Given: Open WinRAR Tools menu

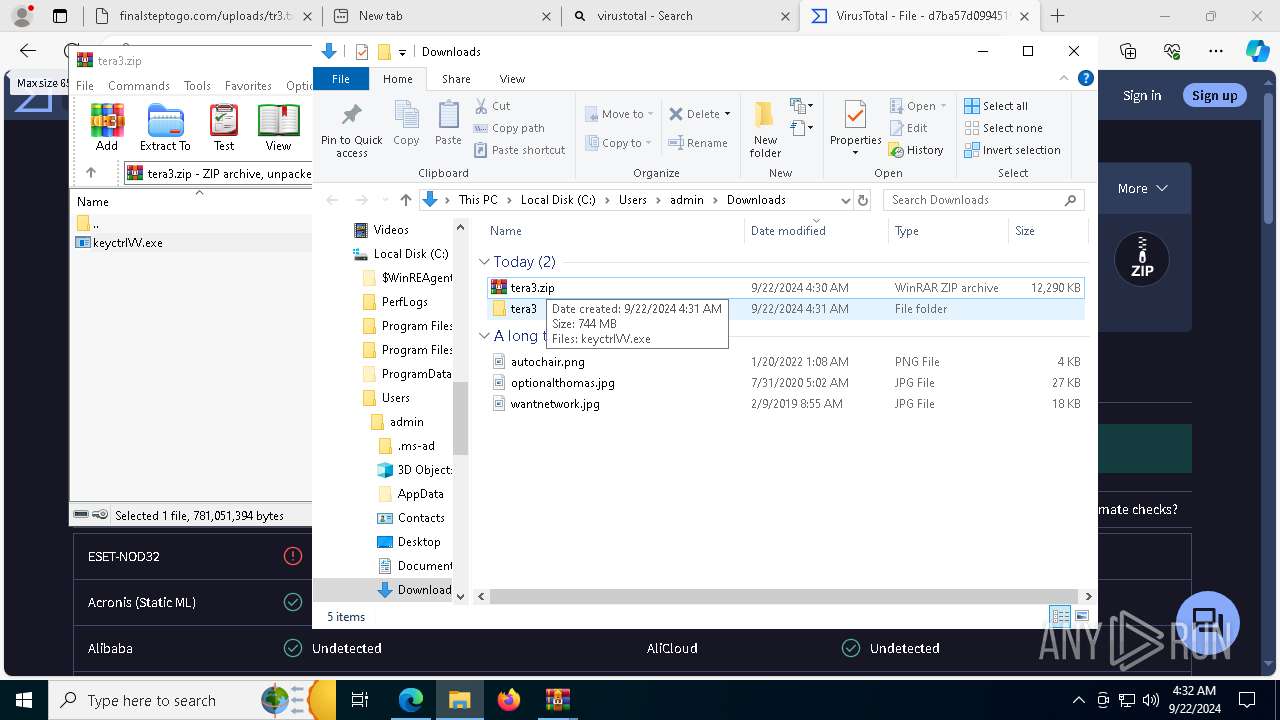Looking at the screenshot, I should point(197,86).
